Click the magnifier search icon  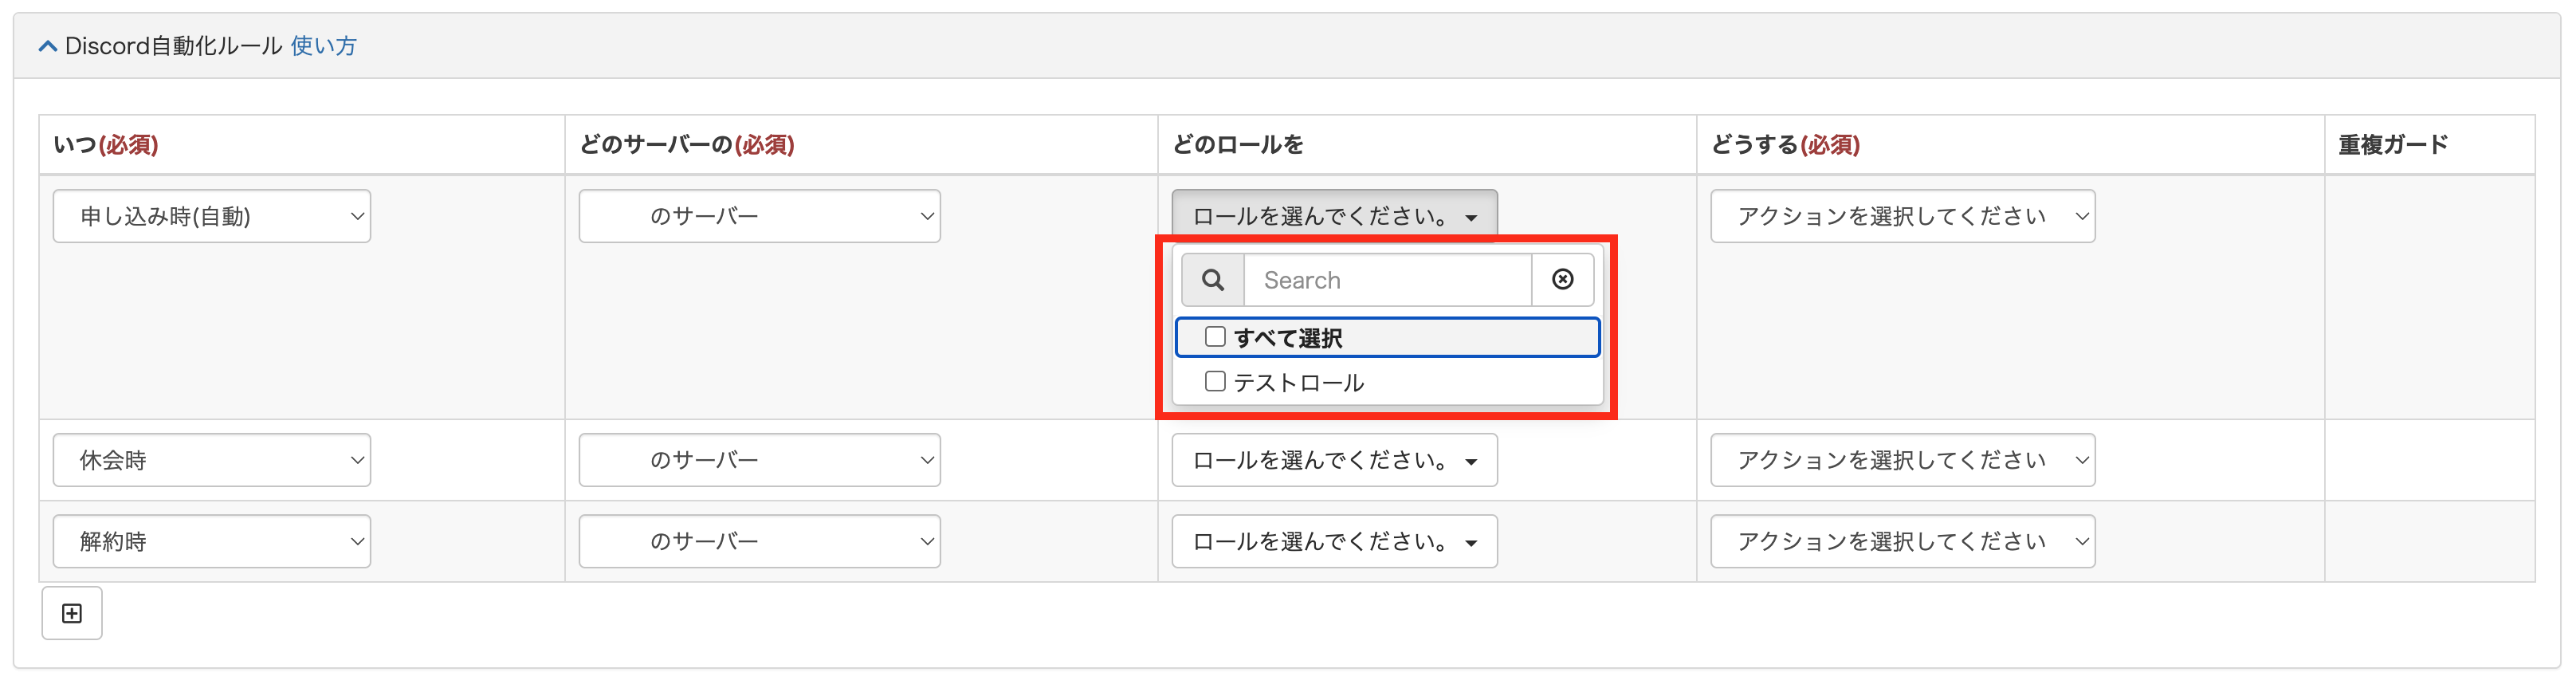point(1212,280)
